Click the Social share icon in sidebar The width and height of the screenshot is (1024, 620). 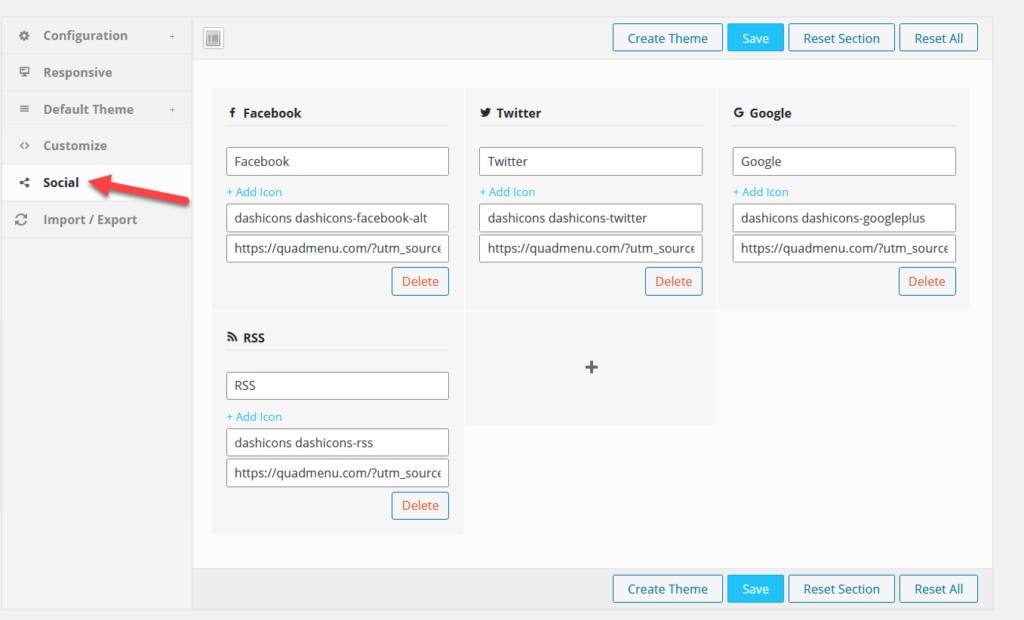point(24,183)
